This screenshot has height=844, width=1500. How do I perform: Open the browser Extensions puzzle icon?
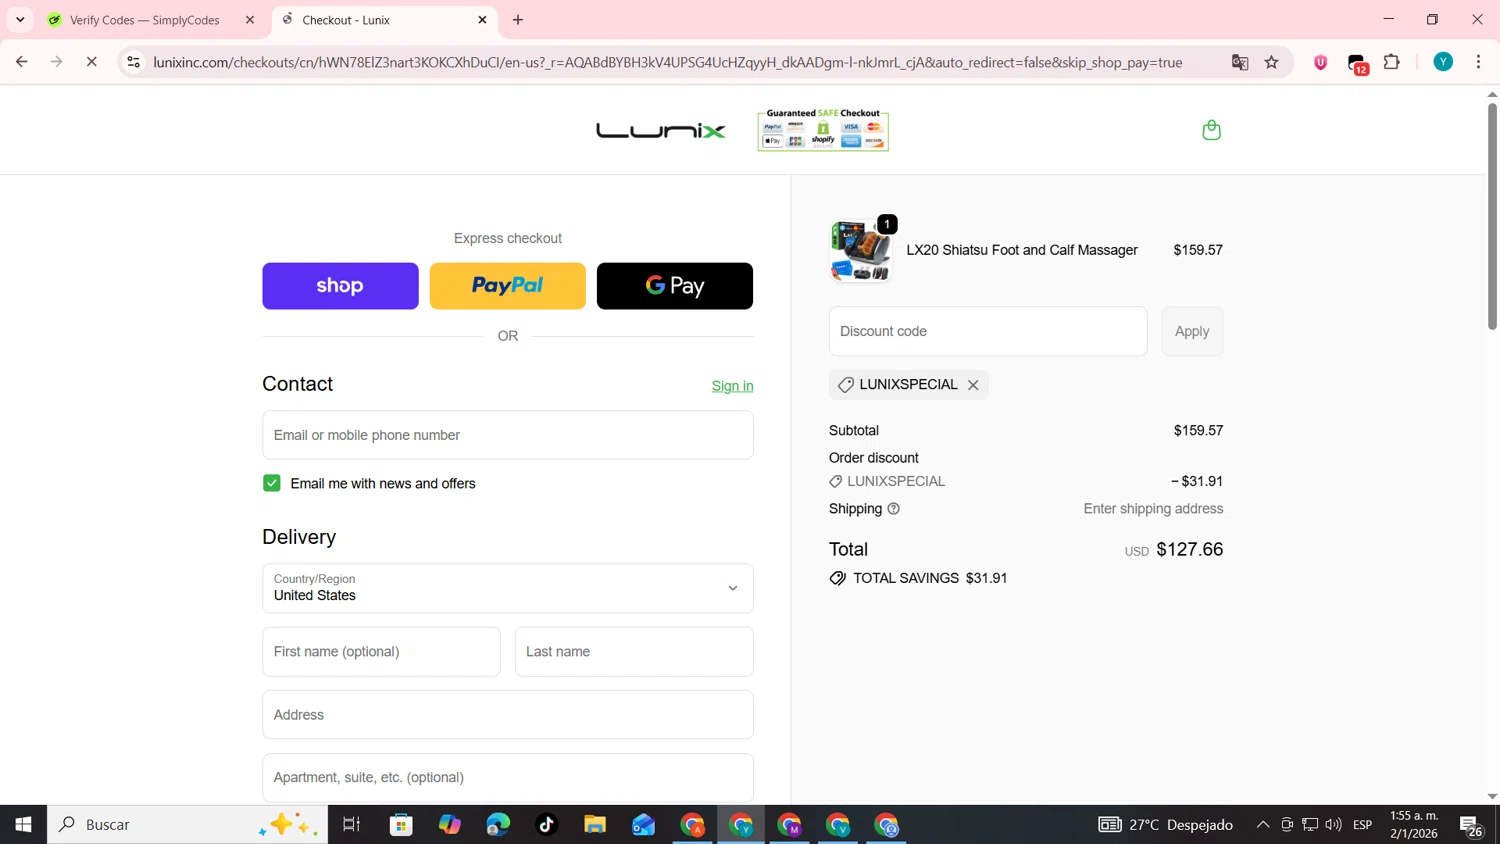point(1392,62)
